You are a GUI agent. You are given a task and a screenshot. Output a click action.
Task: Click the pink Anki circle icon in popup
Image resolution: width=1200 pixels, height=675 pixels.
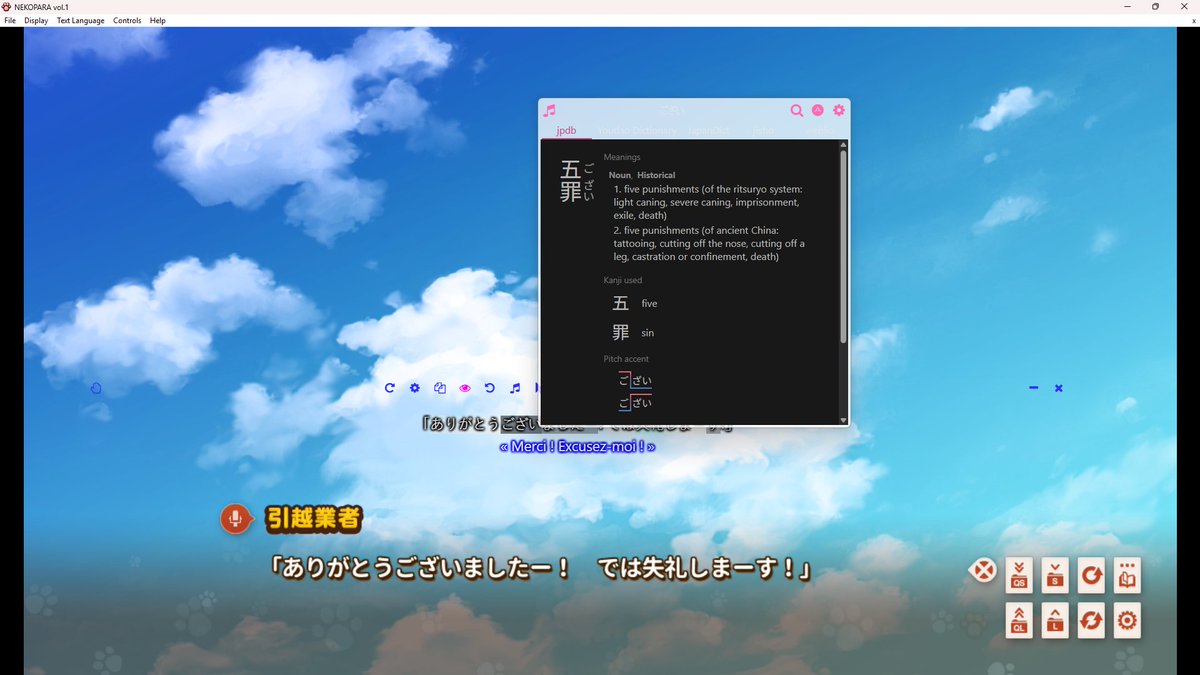(818, 111)
